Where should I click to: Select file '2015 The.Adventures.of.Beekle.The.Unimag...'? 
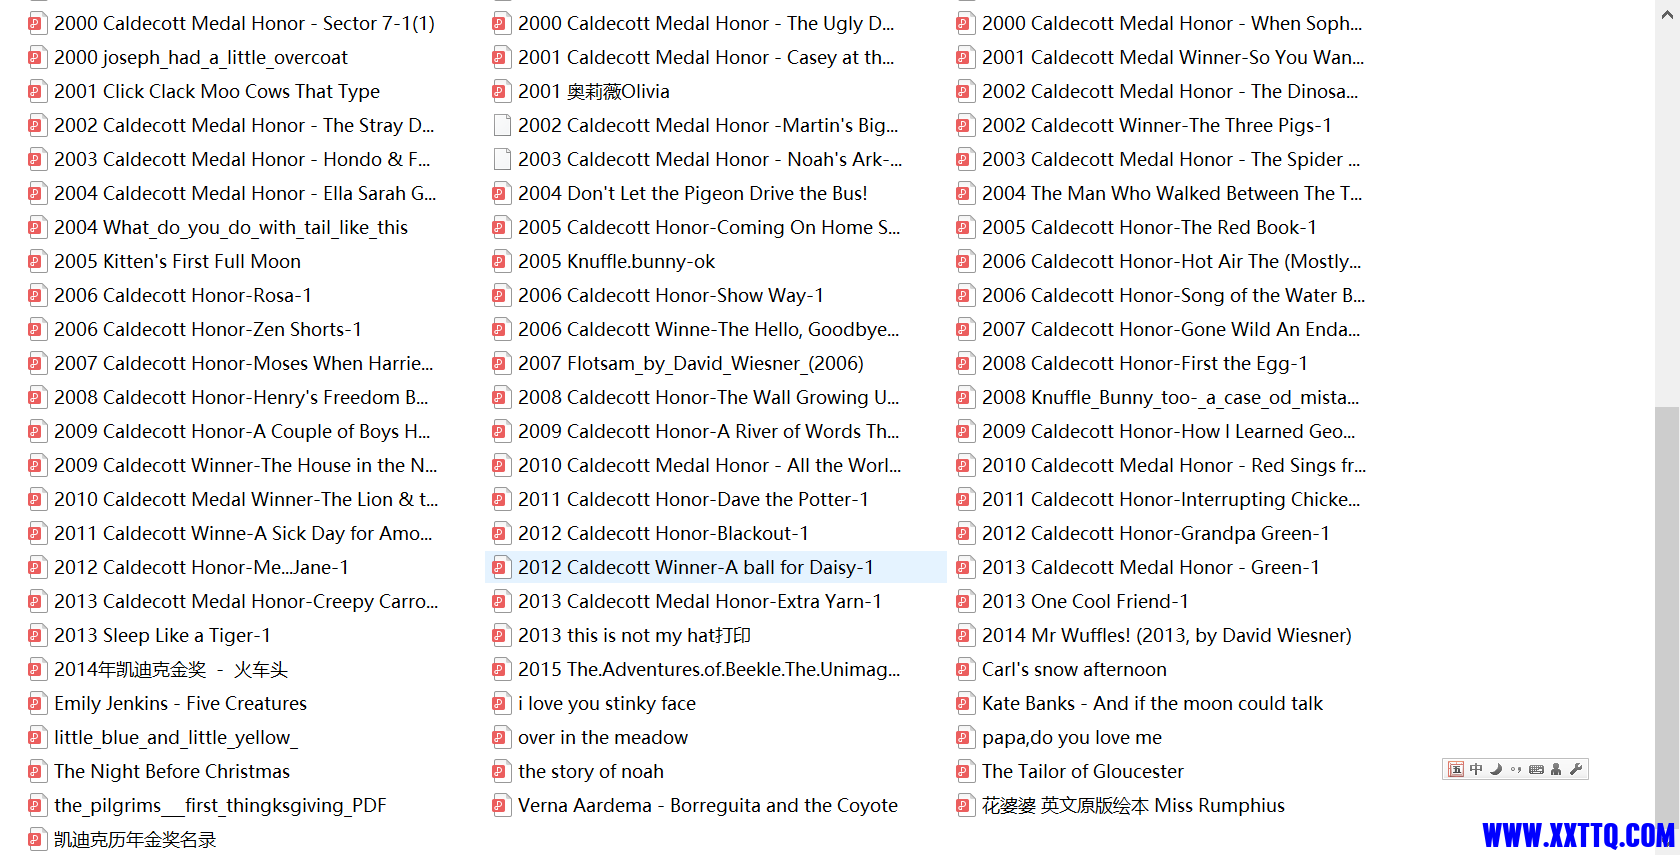click(709, 669)
